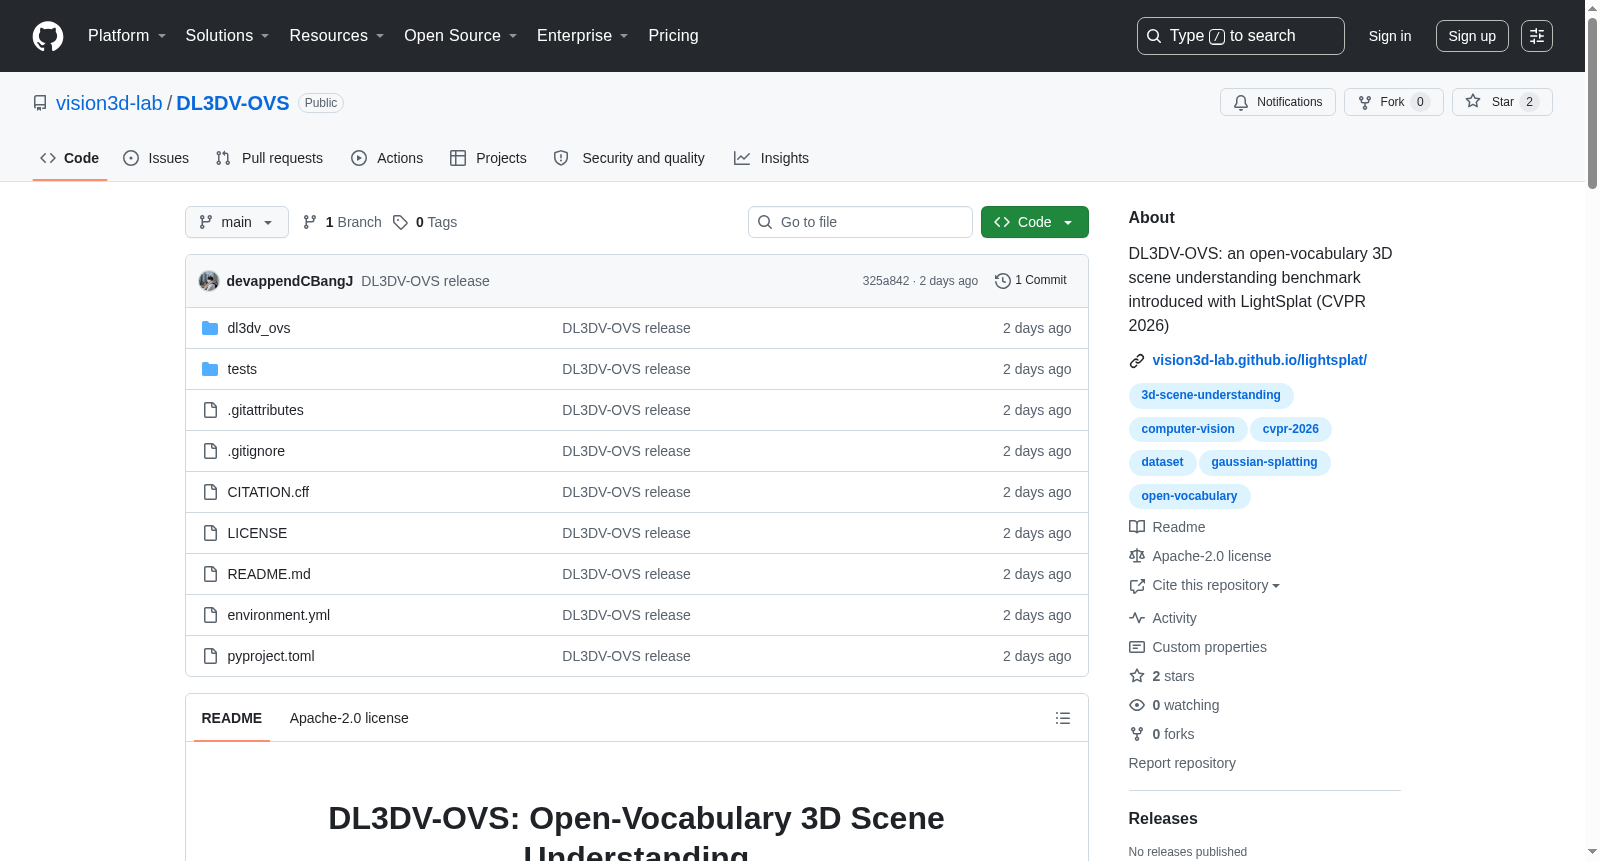Viewport: 1600px width, 861px height.
Task: Fork the DL3DV-OVS repository
Action: tap(1393, 102)
